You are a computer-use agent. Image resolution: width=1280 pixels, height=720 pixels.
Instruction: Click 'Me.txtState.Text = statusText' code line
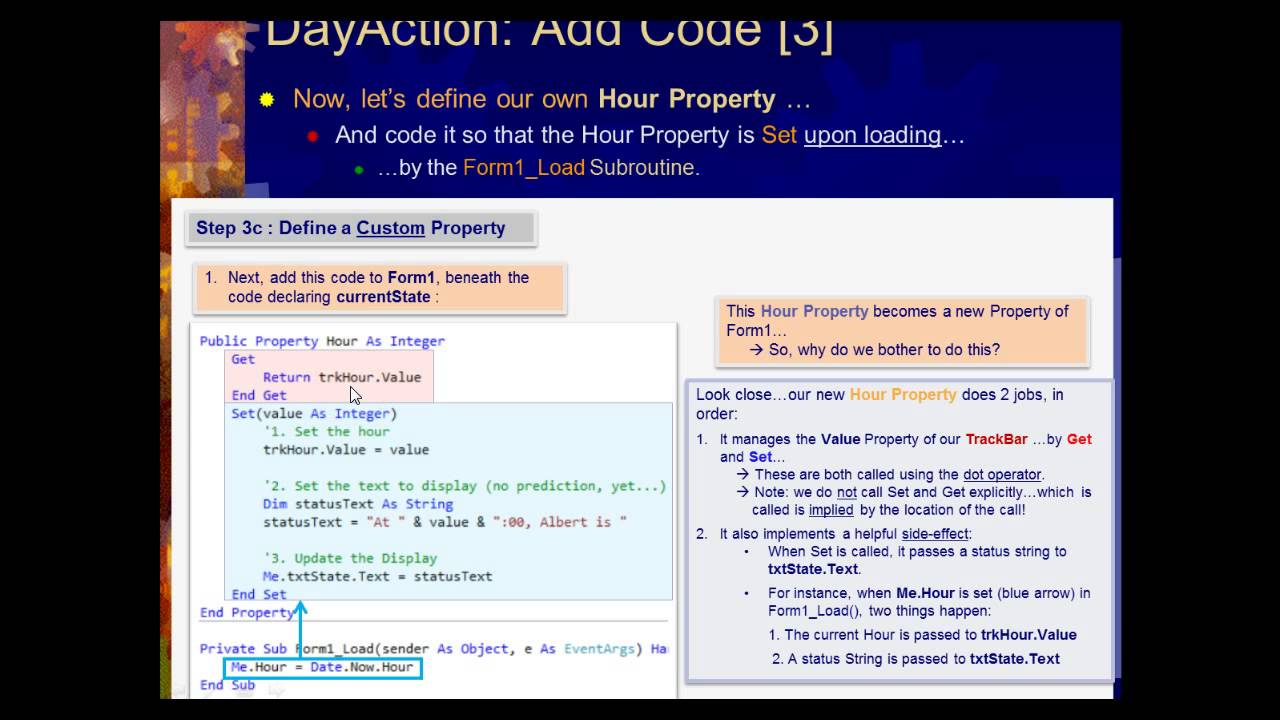point(377,576)
